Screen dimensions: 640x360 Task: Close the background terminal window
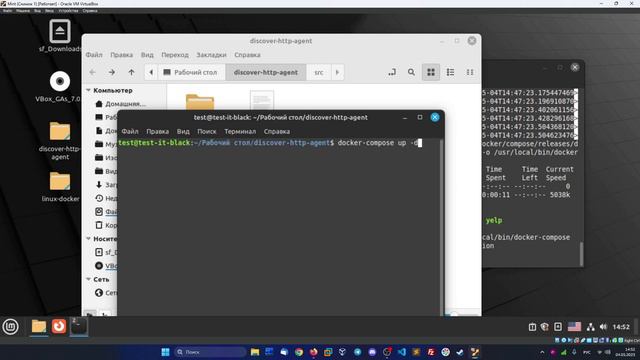click(575, 67)
